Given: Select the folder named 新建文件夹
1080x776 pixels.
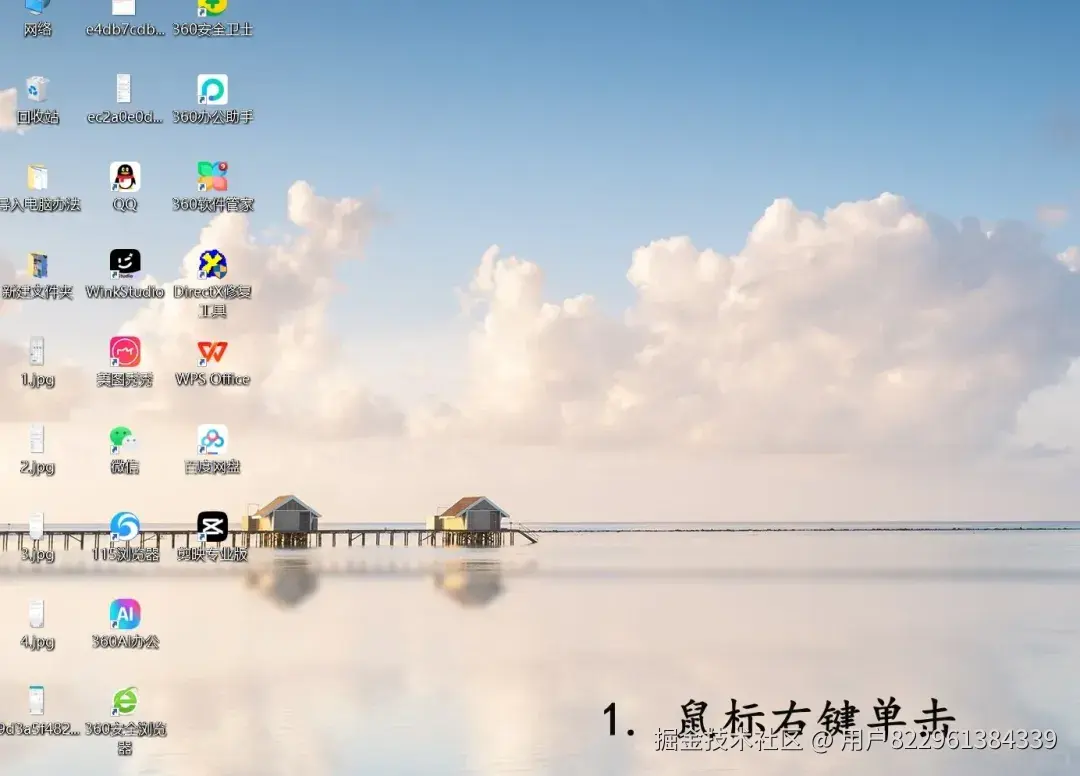Looking at the screenshot, I should click(x=38, y=263).
